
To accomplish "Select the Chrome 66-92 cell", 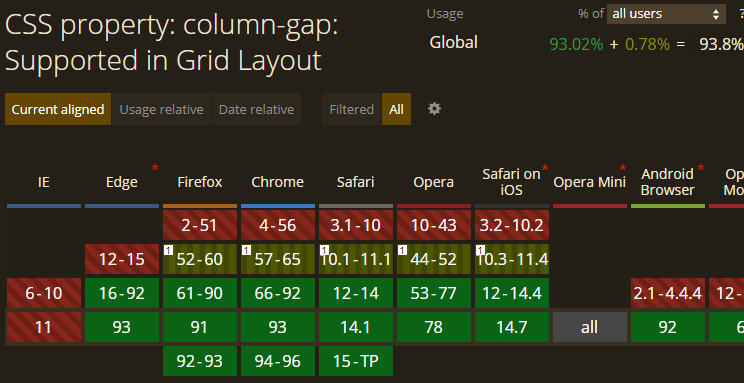I will [278, 293].
